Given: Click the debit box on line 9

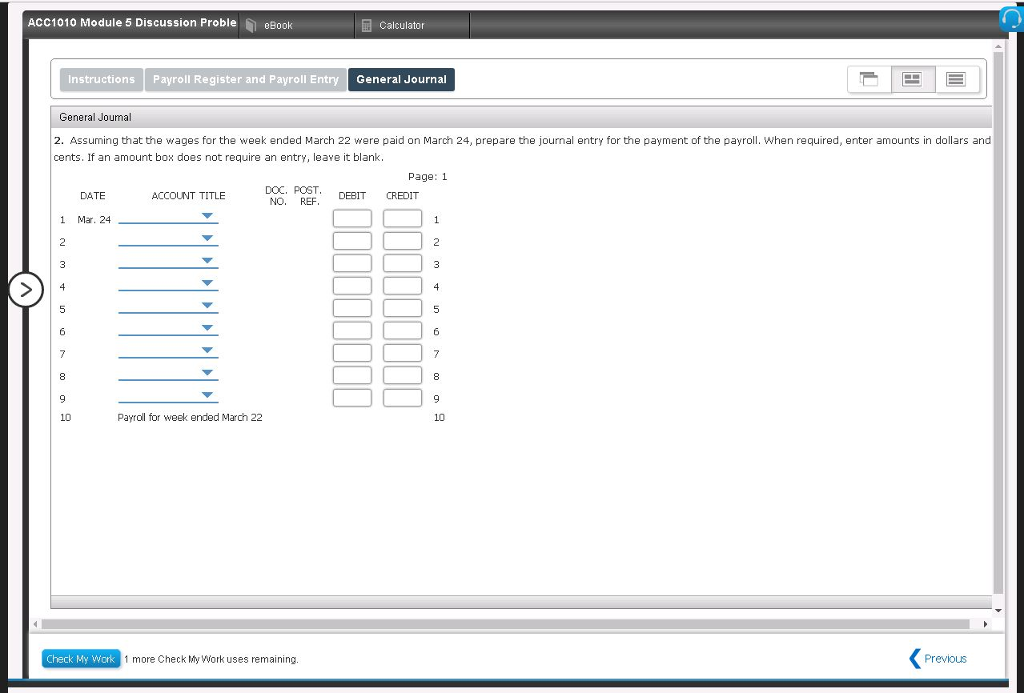Looking at the screenshot, I should pos(352,398).
